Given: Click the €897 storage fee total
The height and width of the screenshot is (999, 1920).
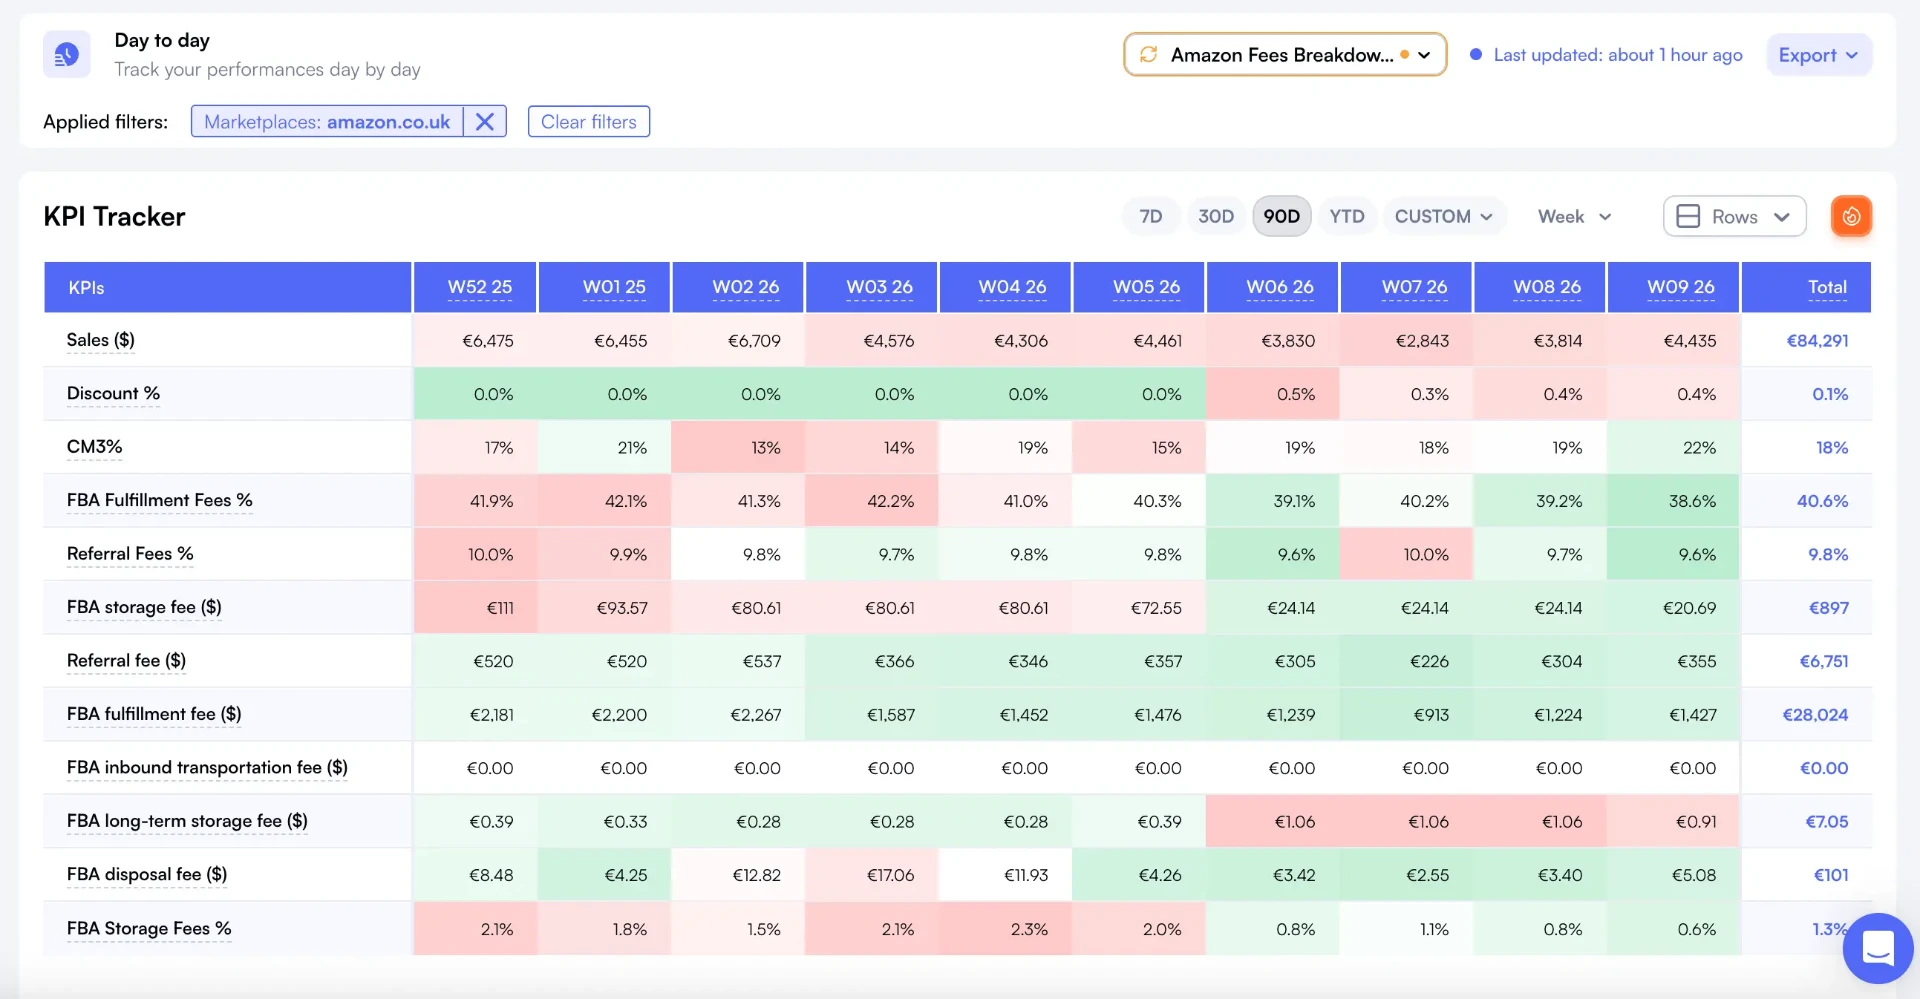Looking at the screenshot, I should point(1829,608).
